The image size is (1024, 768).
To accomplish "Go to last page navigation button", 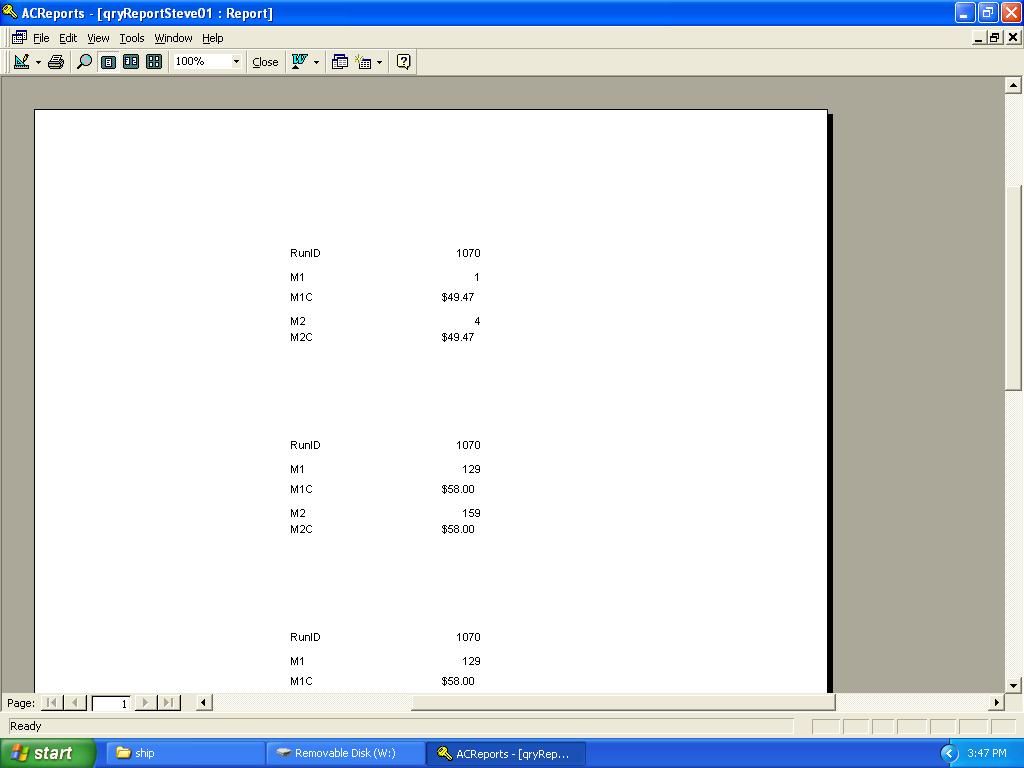I will (x=168, y=703).
